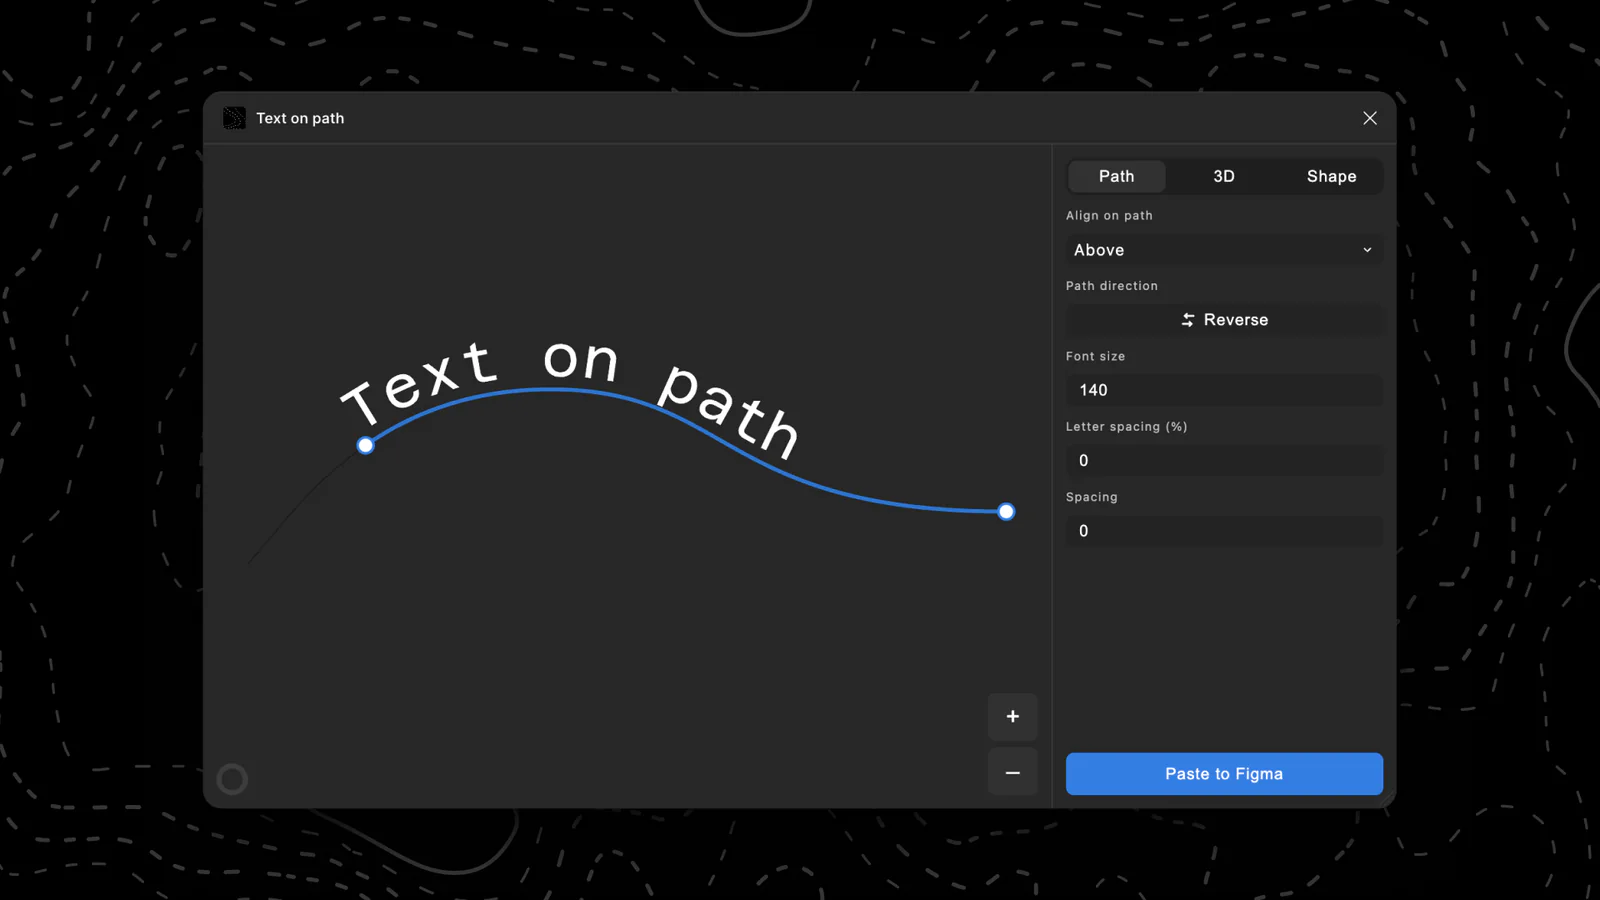The height and width of the screenshot is (900, 1600).
Task: Click the 'Font size' label
Action: point(1095,356)
